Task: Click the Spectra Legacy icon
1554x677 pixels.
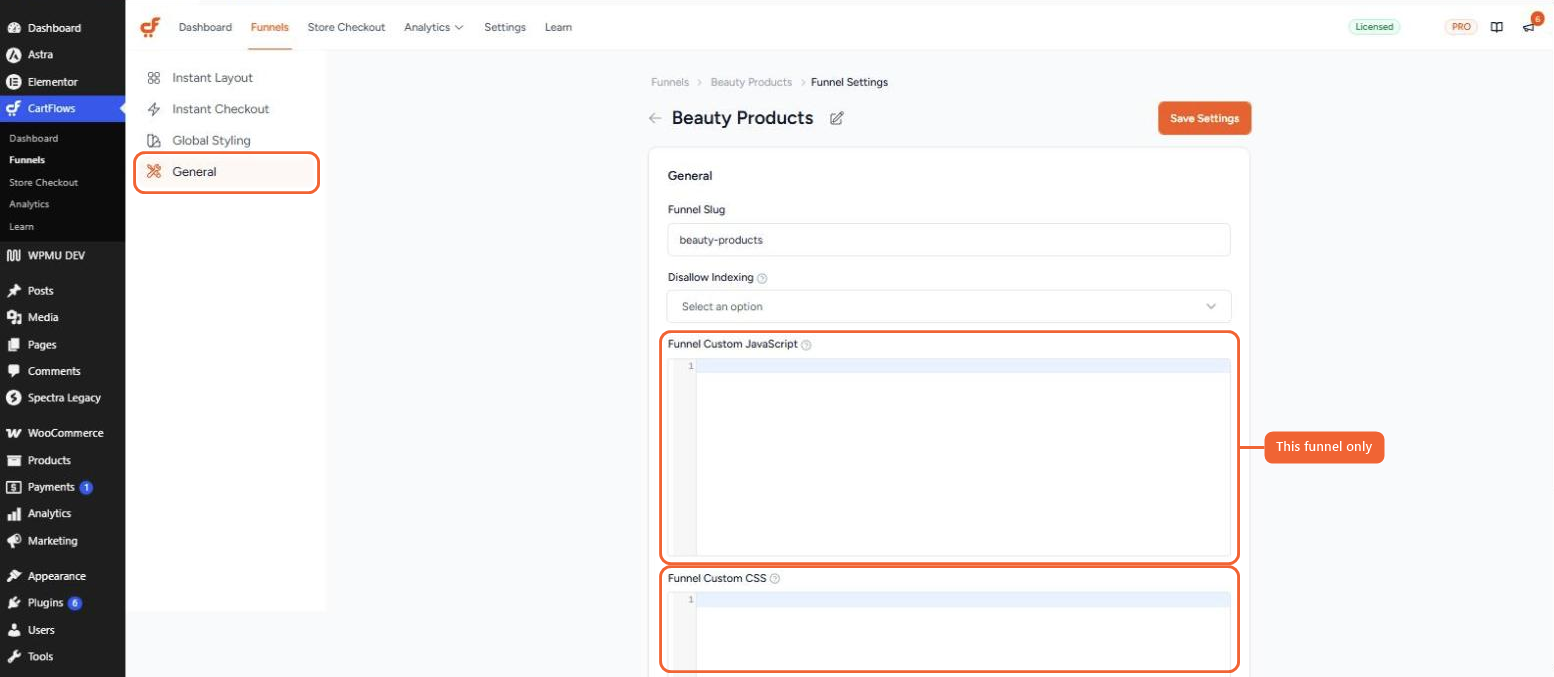Action: pyautogui.click(x=14, y=398)
